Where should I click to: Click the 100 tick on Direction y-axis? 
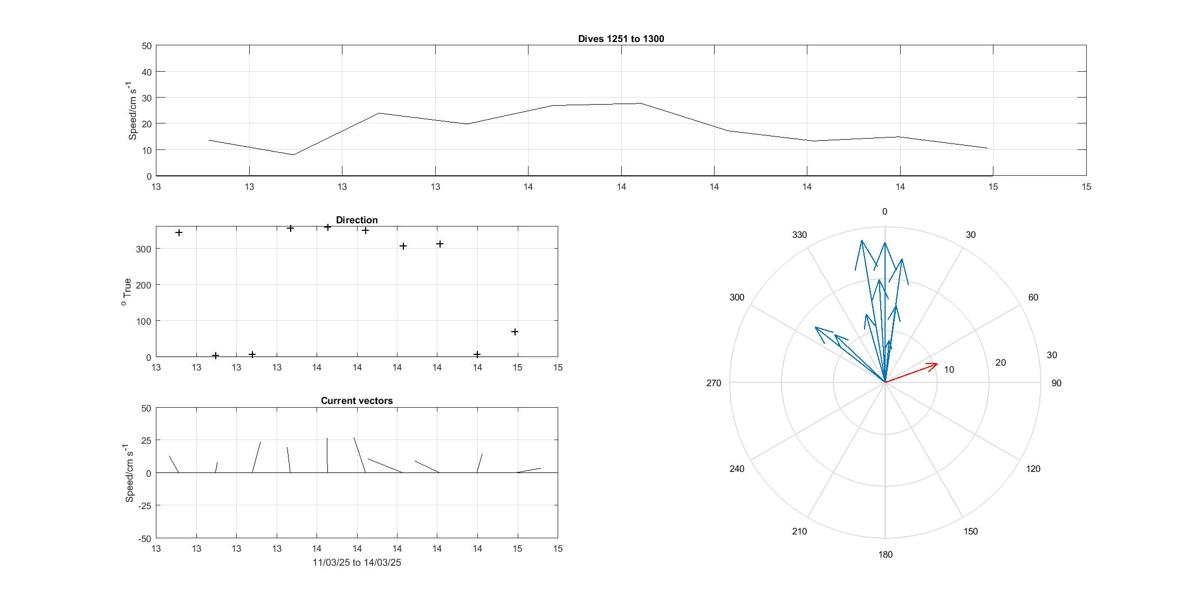pos(142,321)
